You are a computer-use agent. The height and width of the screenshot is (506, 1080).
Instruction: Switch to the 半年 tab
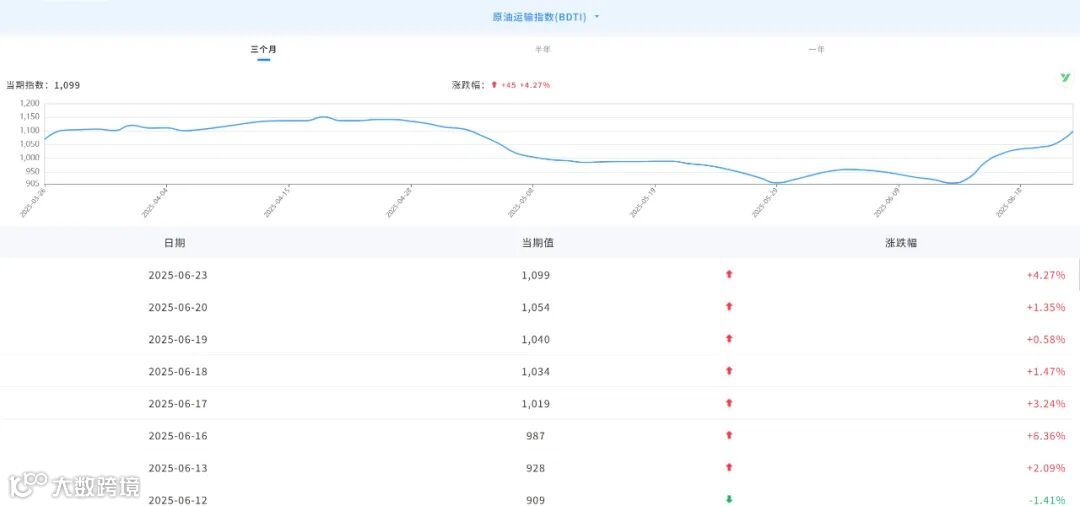[x=543, y=50]
